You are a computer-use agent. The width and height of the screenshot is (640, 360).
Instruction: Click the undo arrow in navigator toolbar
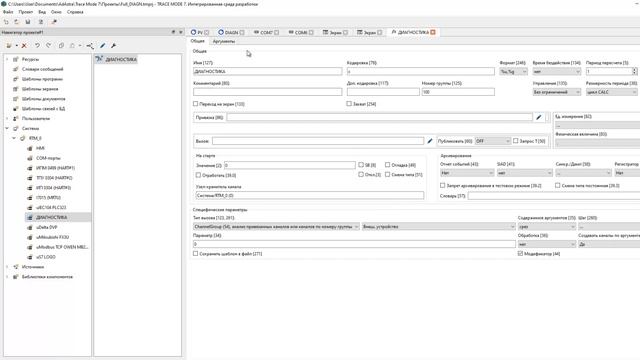coord(37,46)
